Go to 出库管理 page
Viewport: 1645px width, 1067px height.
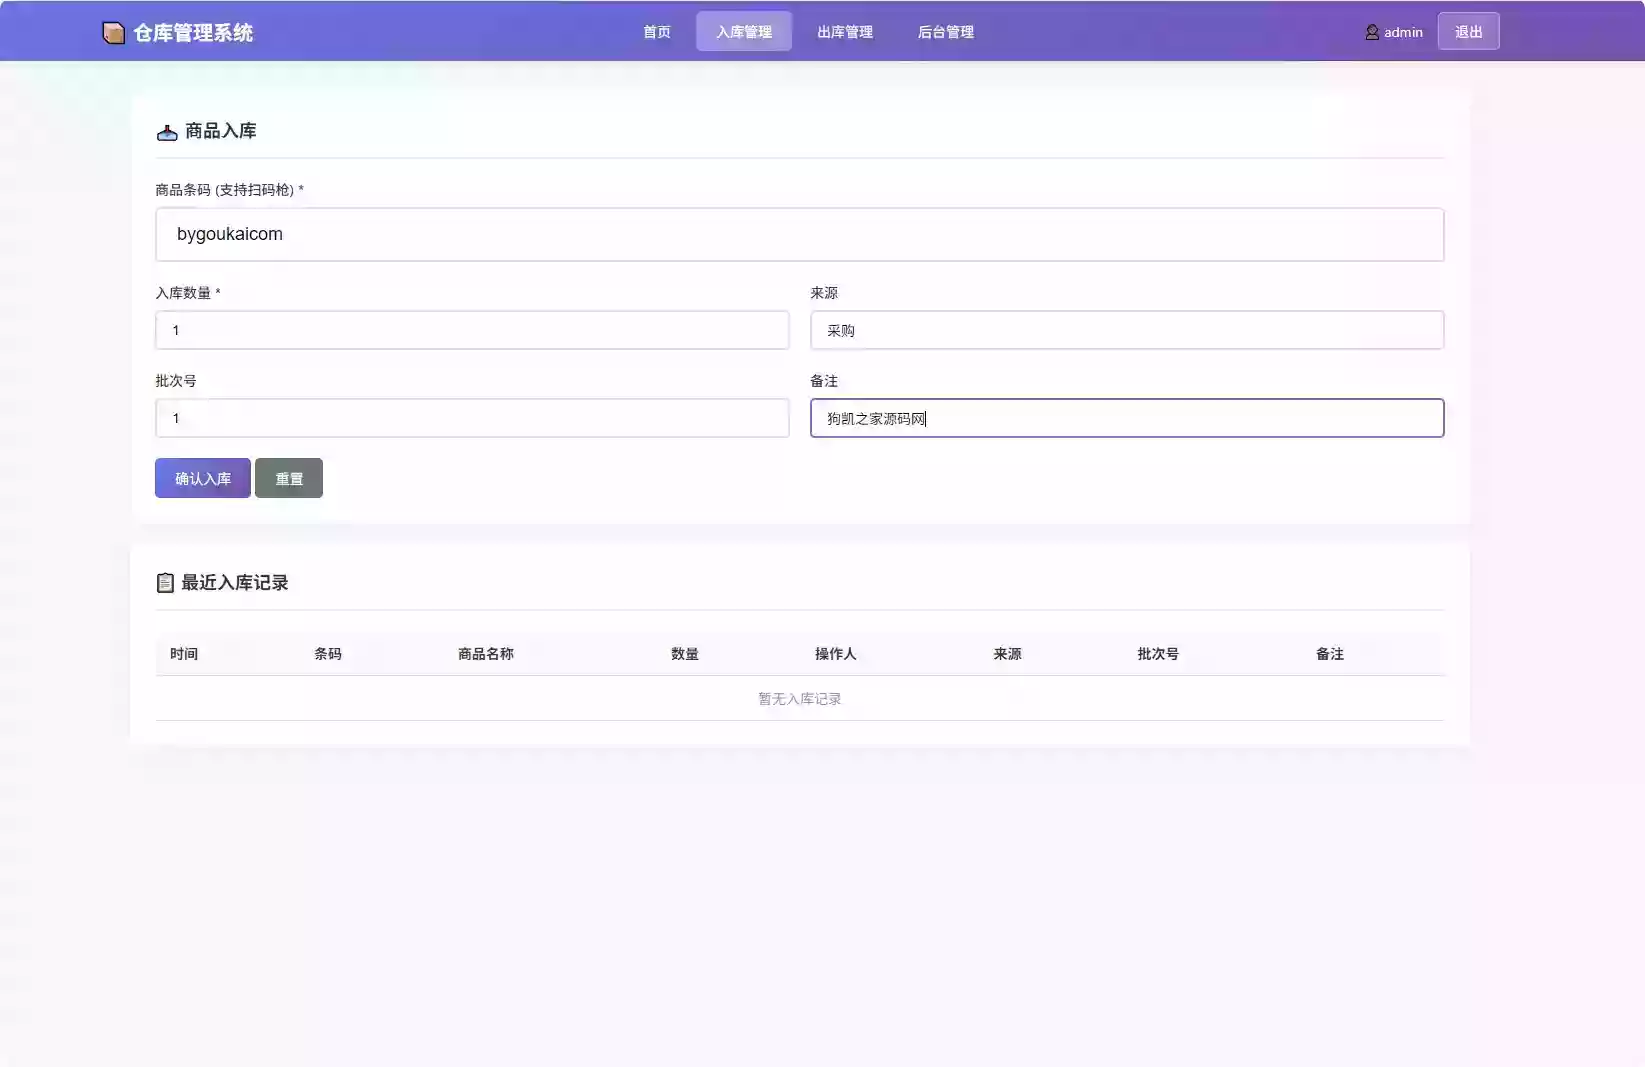(845, 32)
